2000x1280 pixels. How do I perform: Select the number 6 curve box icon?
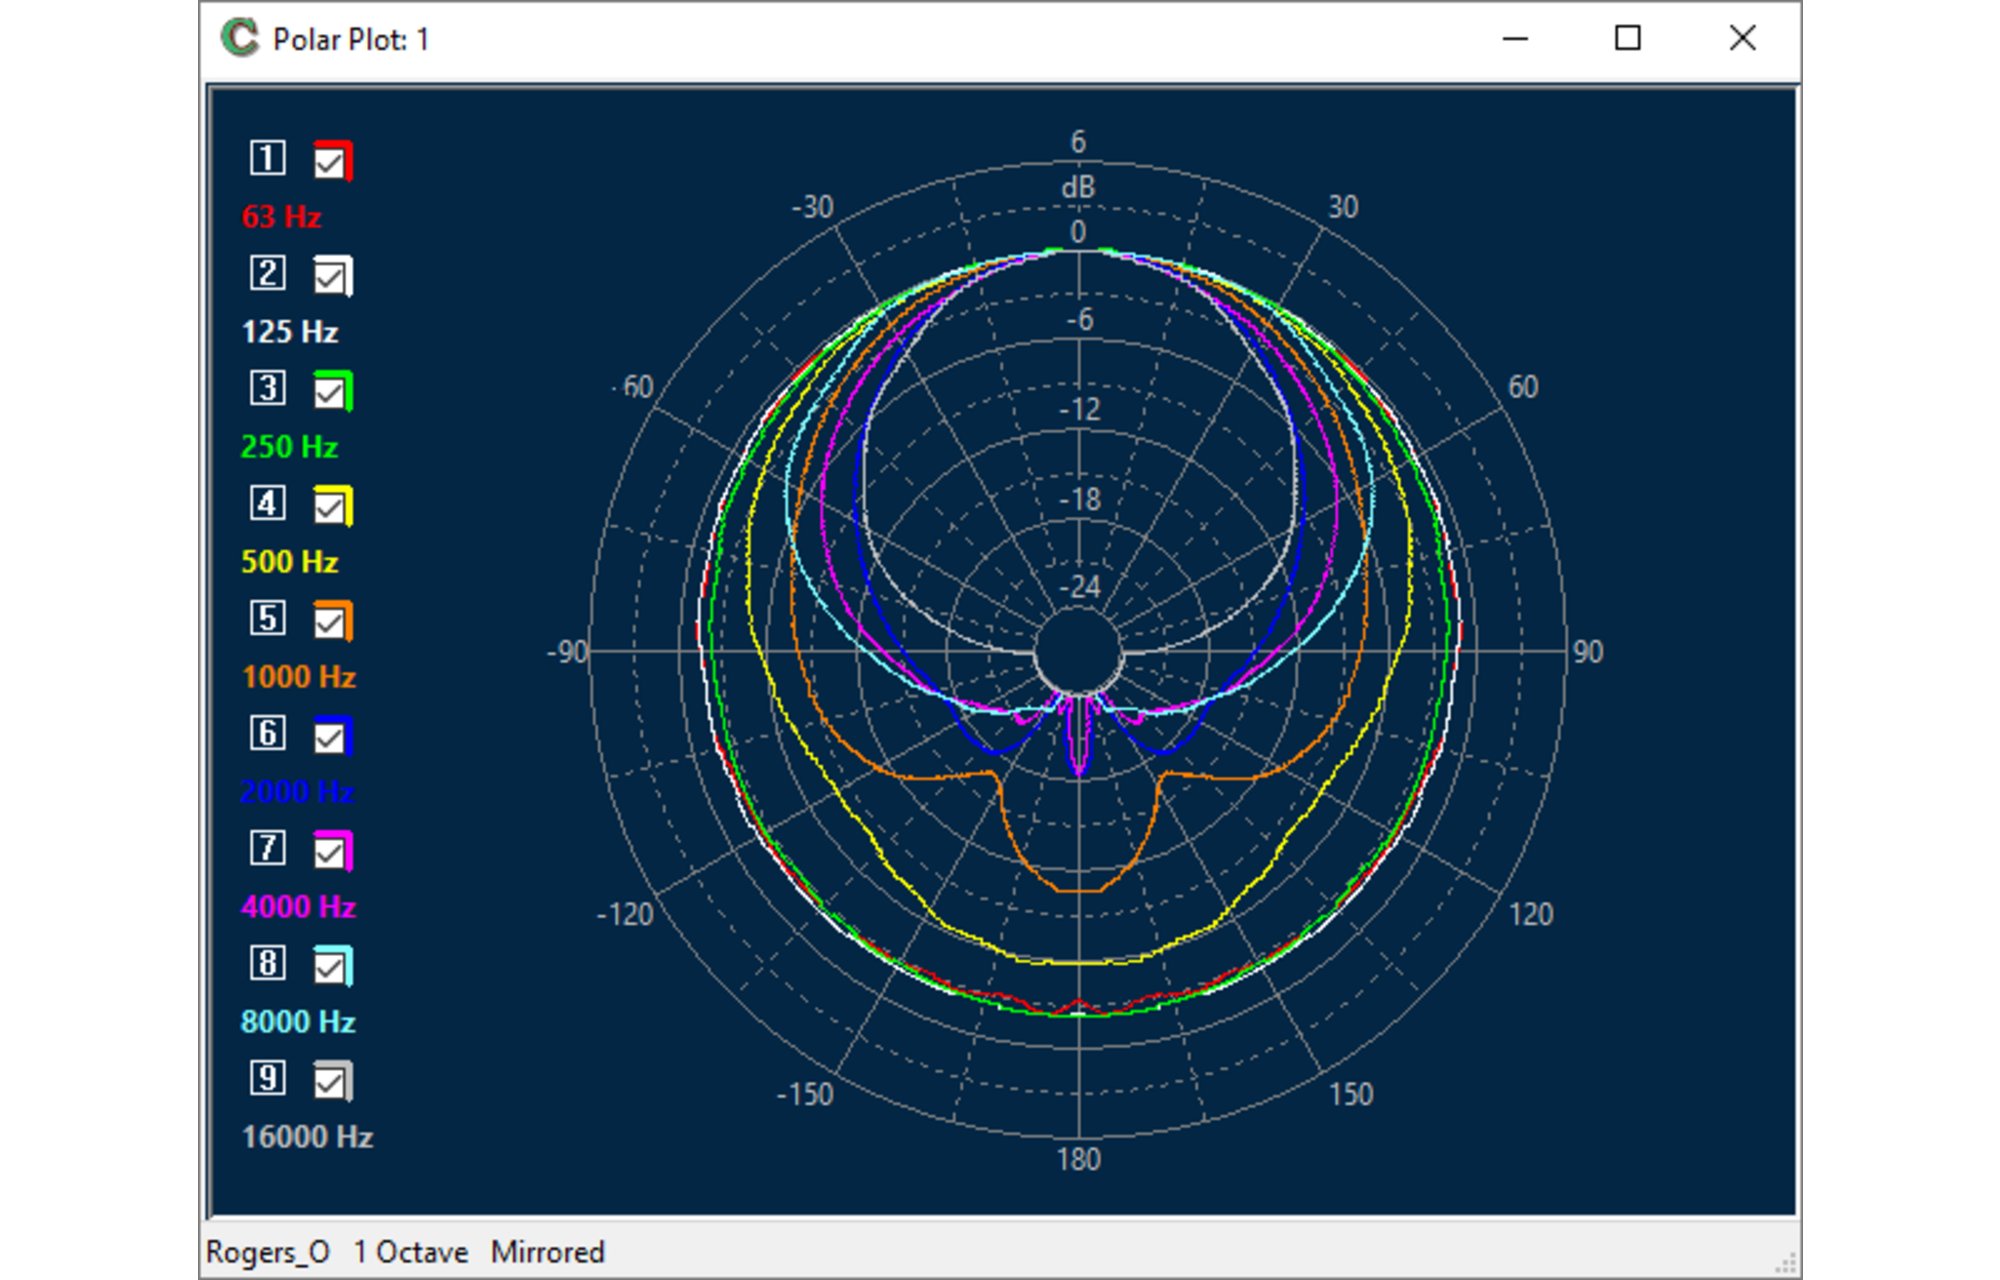[267, 733]
